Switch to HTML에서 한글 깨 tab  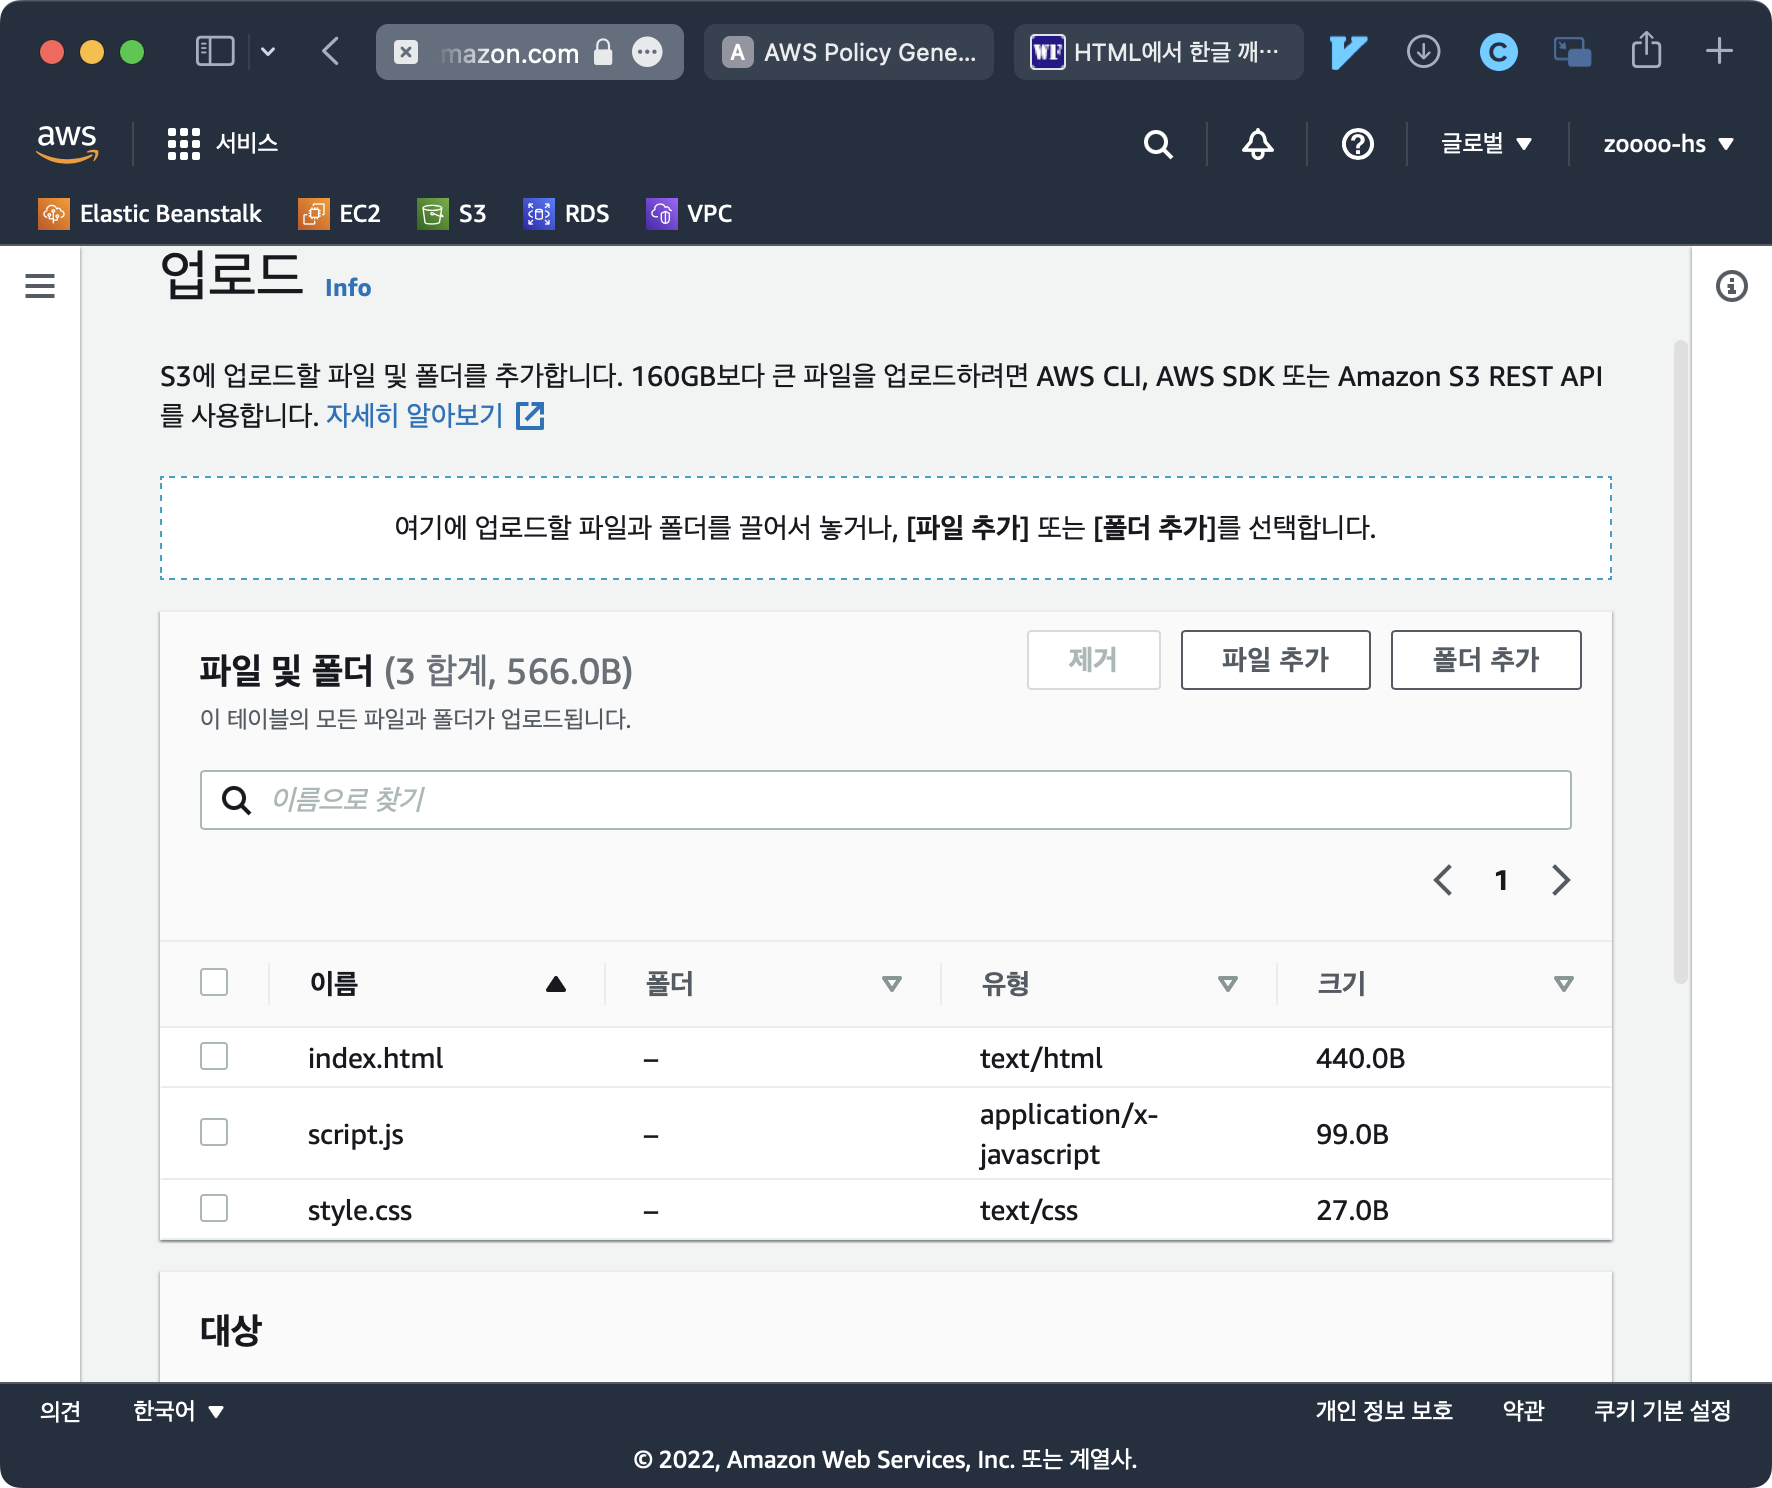(x=1159, y=52)
